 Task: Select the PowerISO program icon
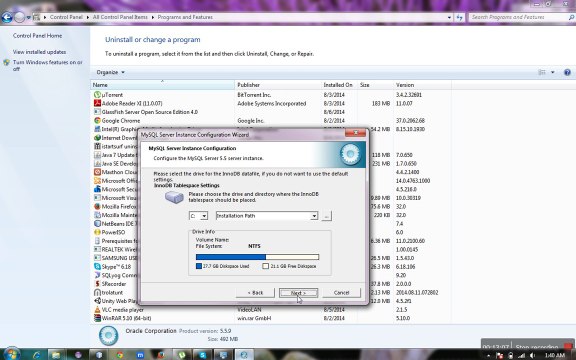(x=97, y=232)
